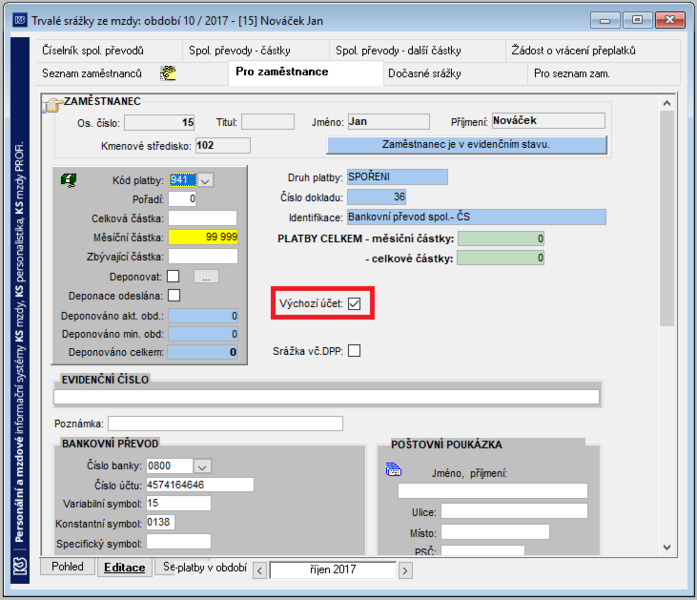Click the KS logo at the sidebar bottom

pos(20,566)
